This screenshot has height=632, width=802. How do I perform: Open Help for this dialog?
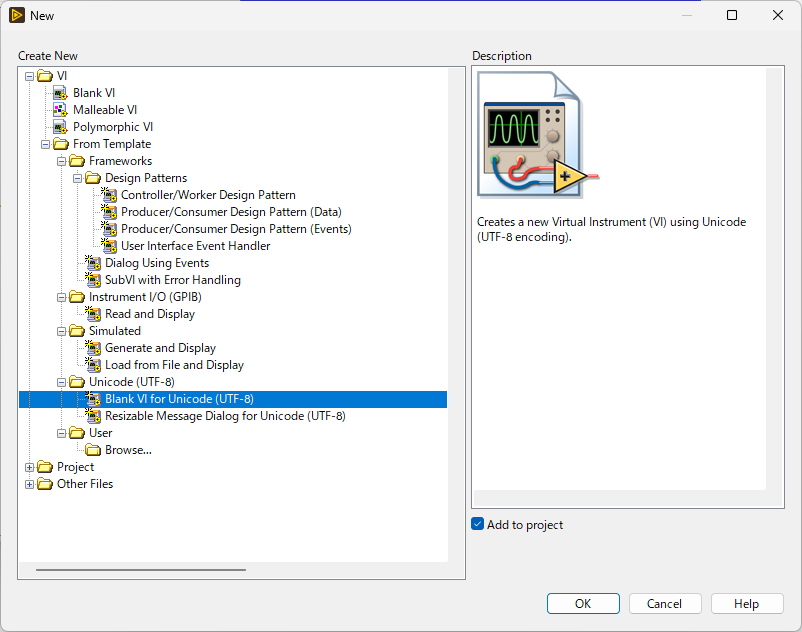pyautogui.click(x=747, y=604)
